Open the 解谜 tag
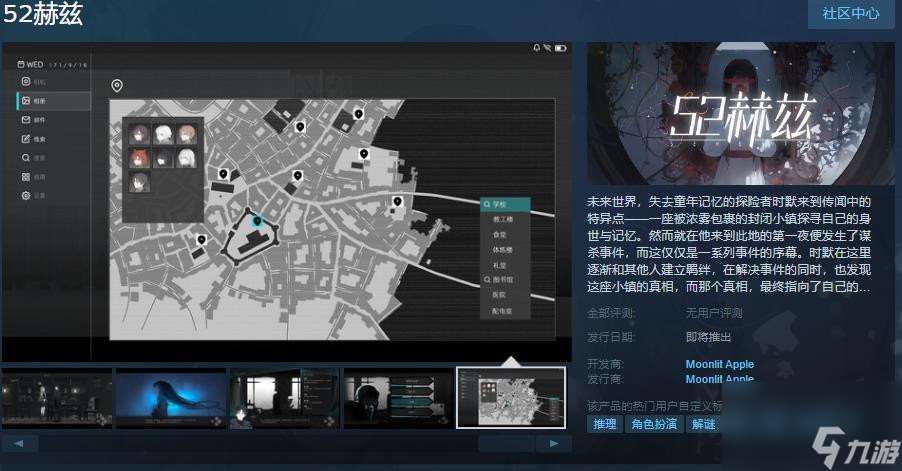902x471 pixels. (x=703, y=424)
